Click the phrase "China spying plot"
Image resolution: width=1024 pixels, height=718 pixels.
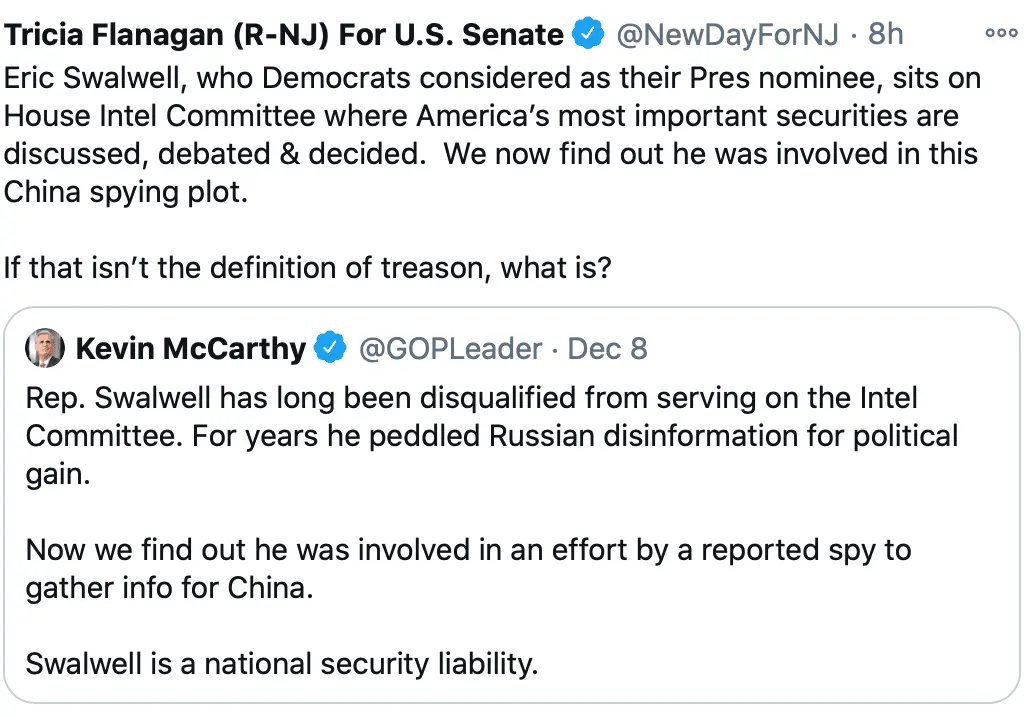123,192
